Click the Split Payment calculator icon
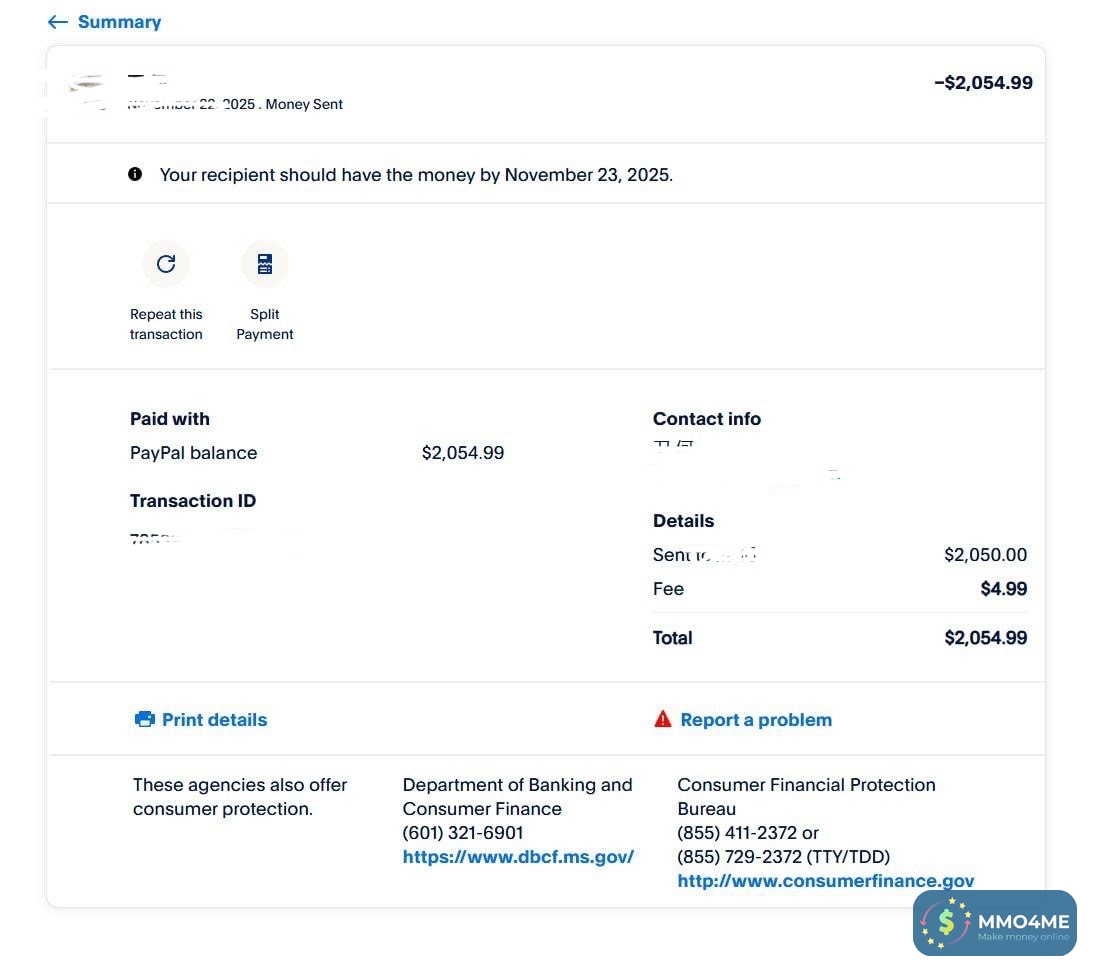Viewport: 1096px width, 975px height. tap(265, 264)
